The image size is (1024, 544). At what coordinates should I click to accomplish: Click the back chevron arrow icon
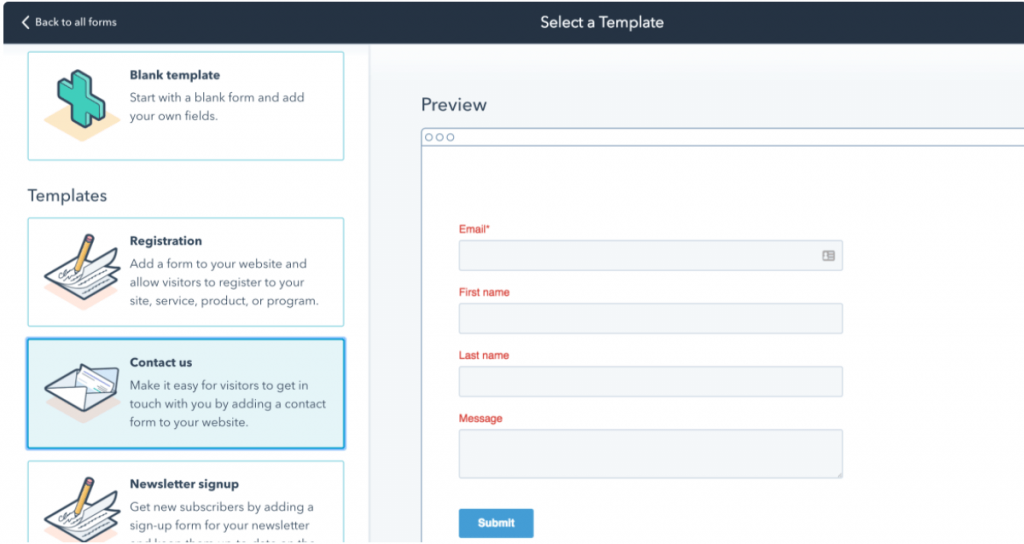(25, 22)
